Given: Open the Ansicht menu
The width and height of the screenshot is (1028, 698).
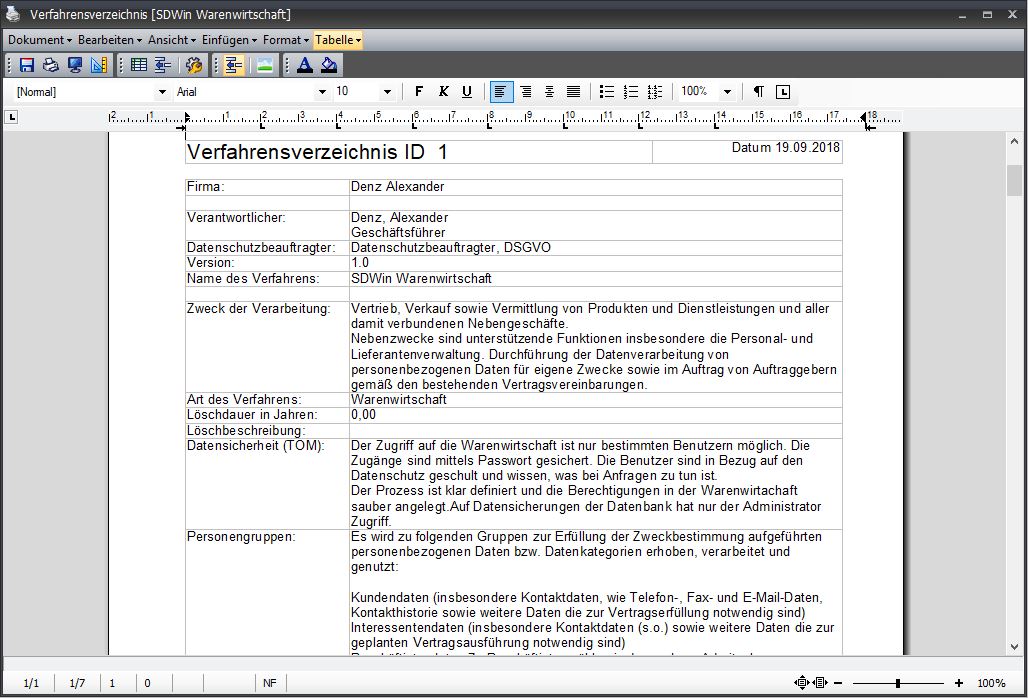Looking at the screenshot, I should point(172,40).
